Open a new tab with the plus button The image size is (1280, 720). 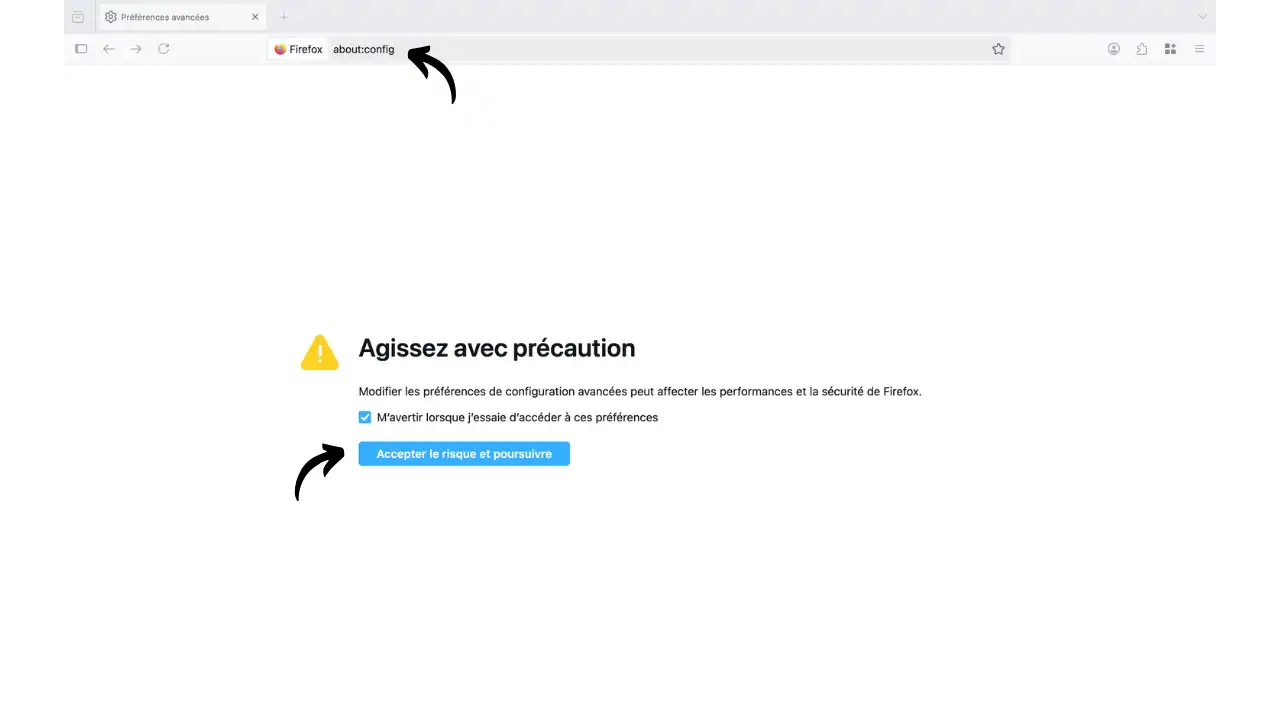point(283,16)
